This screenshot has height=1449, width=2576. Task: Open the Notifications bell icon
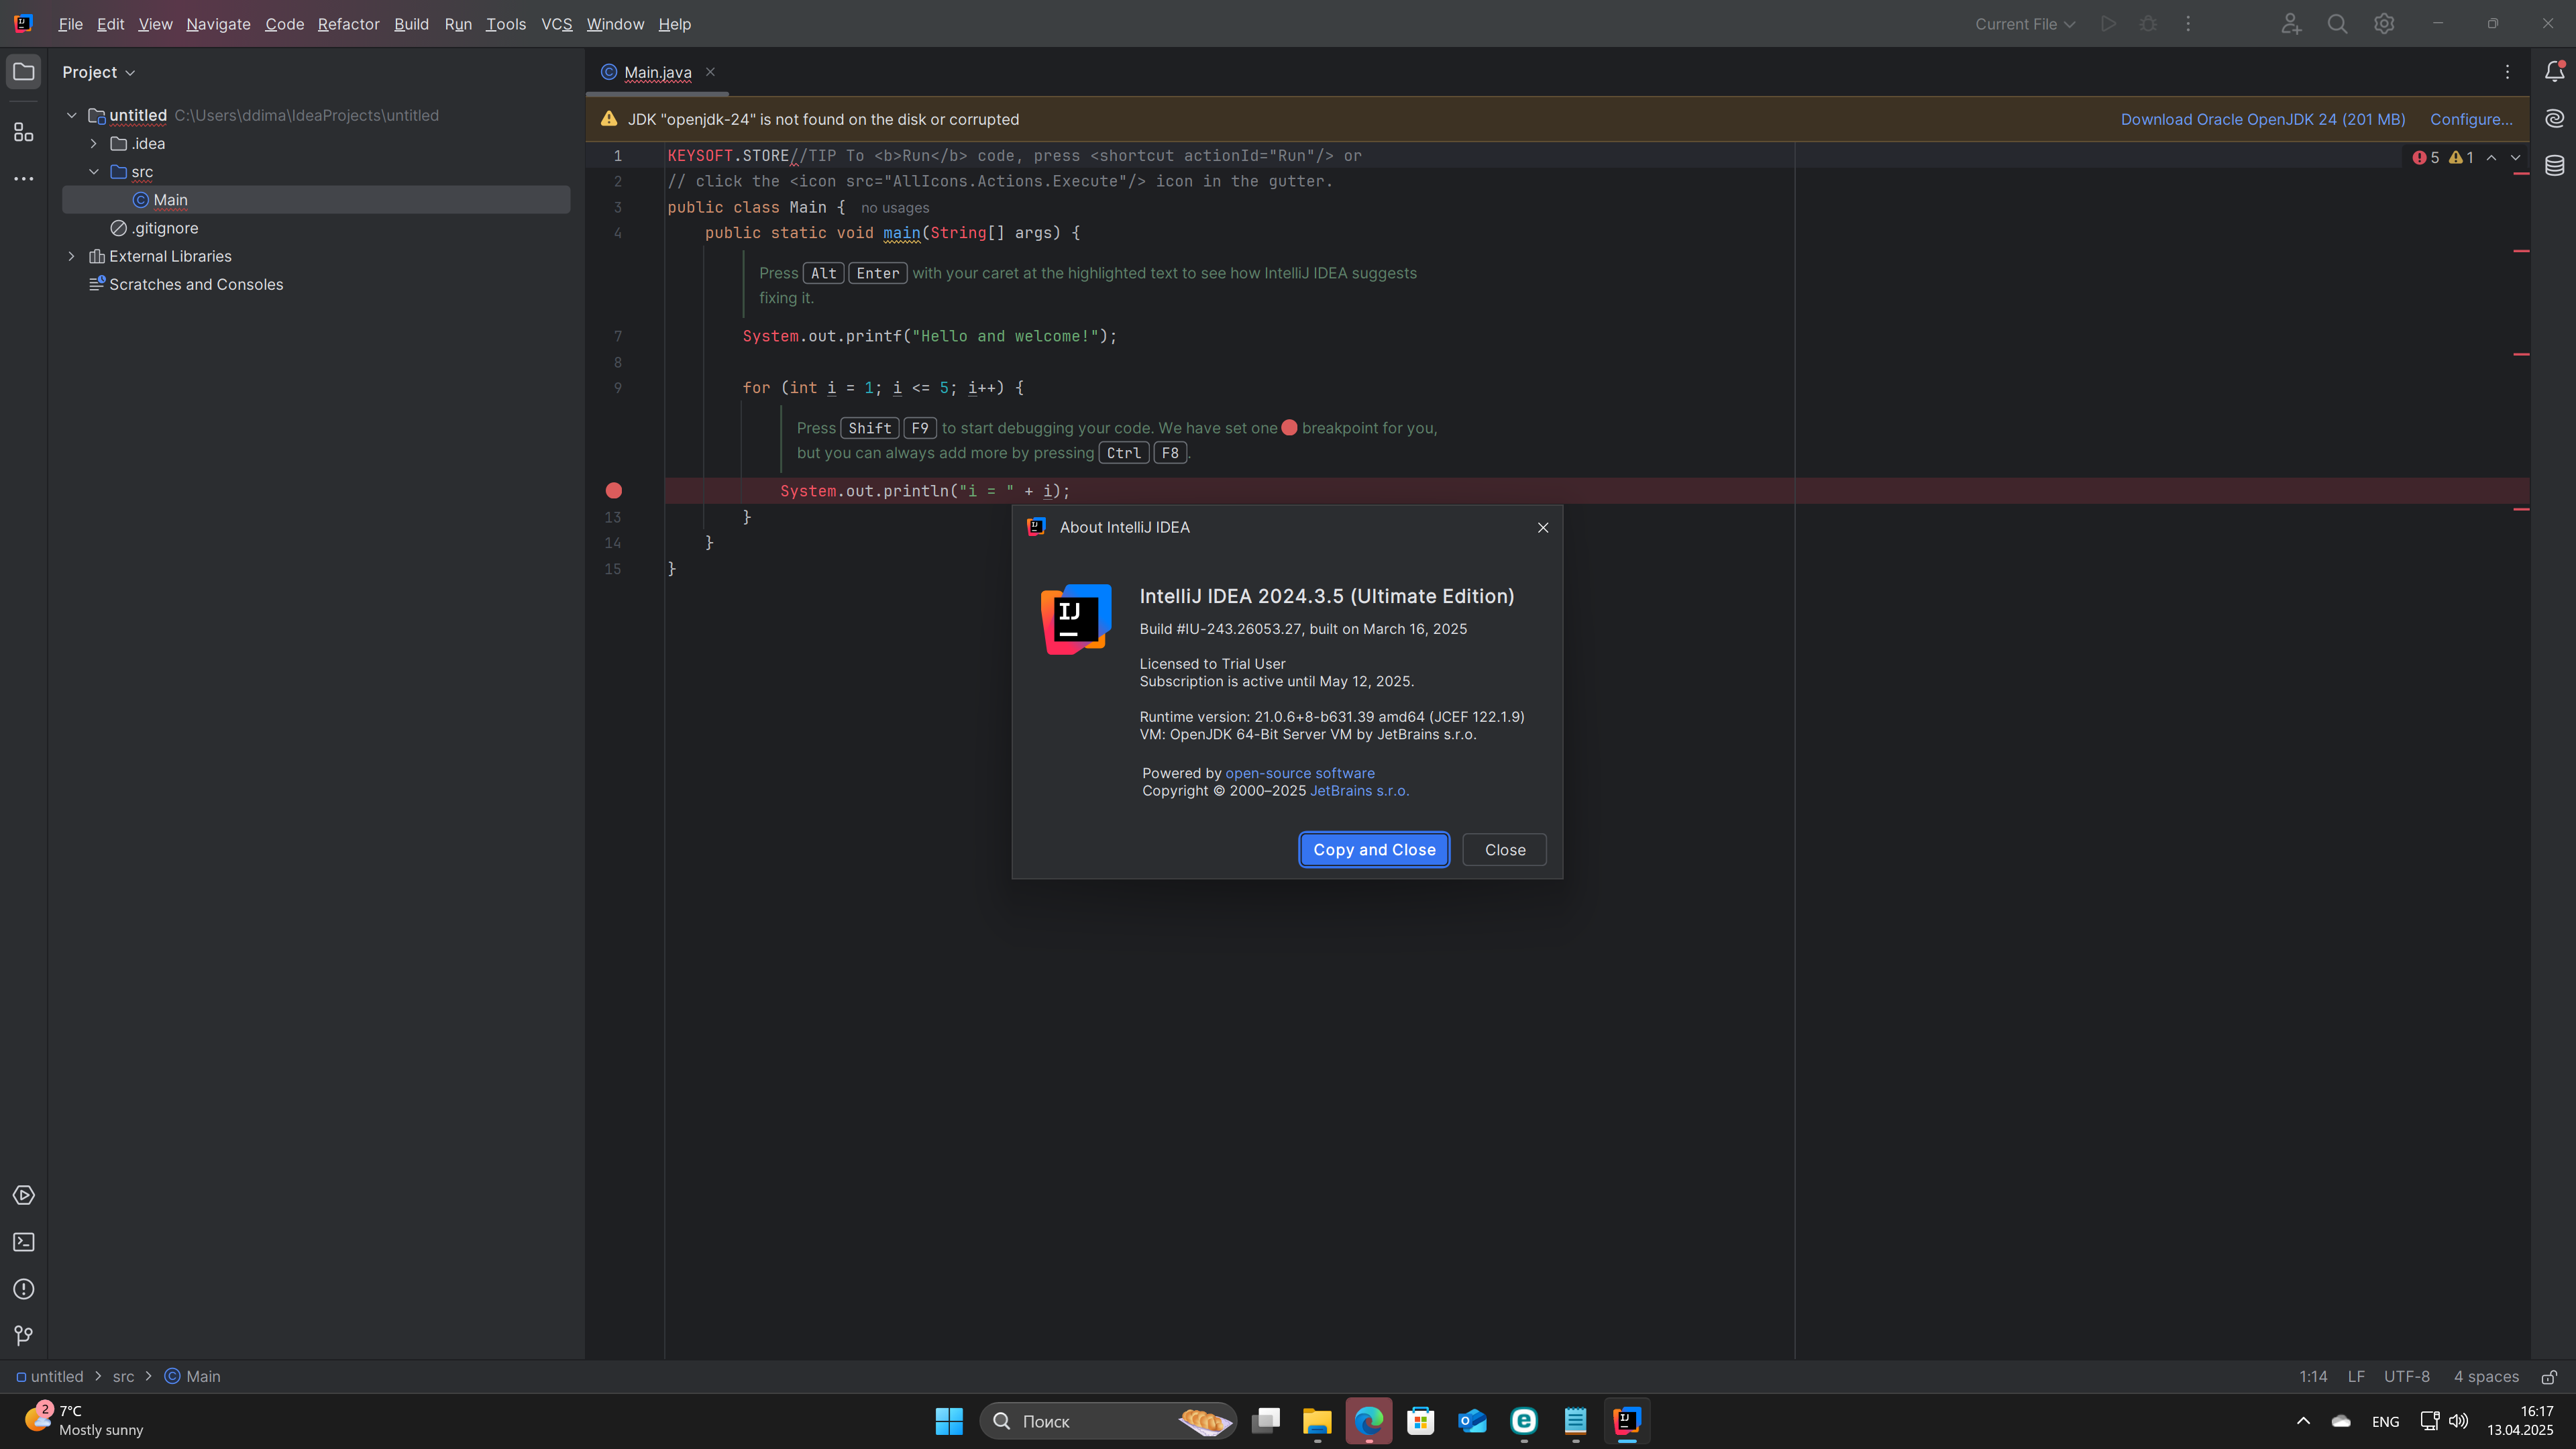pos(2554,72)
